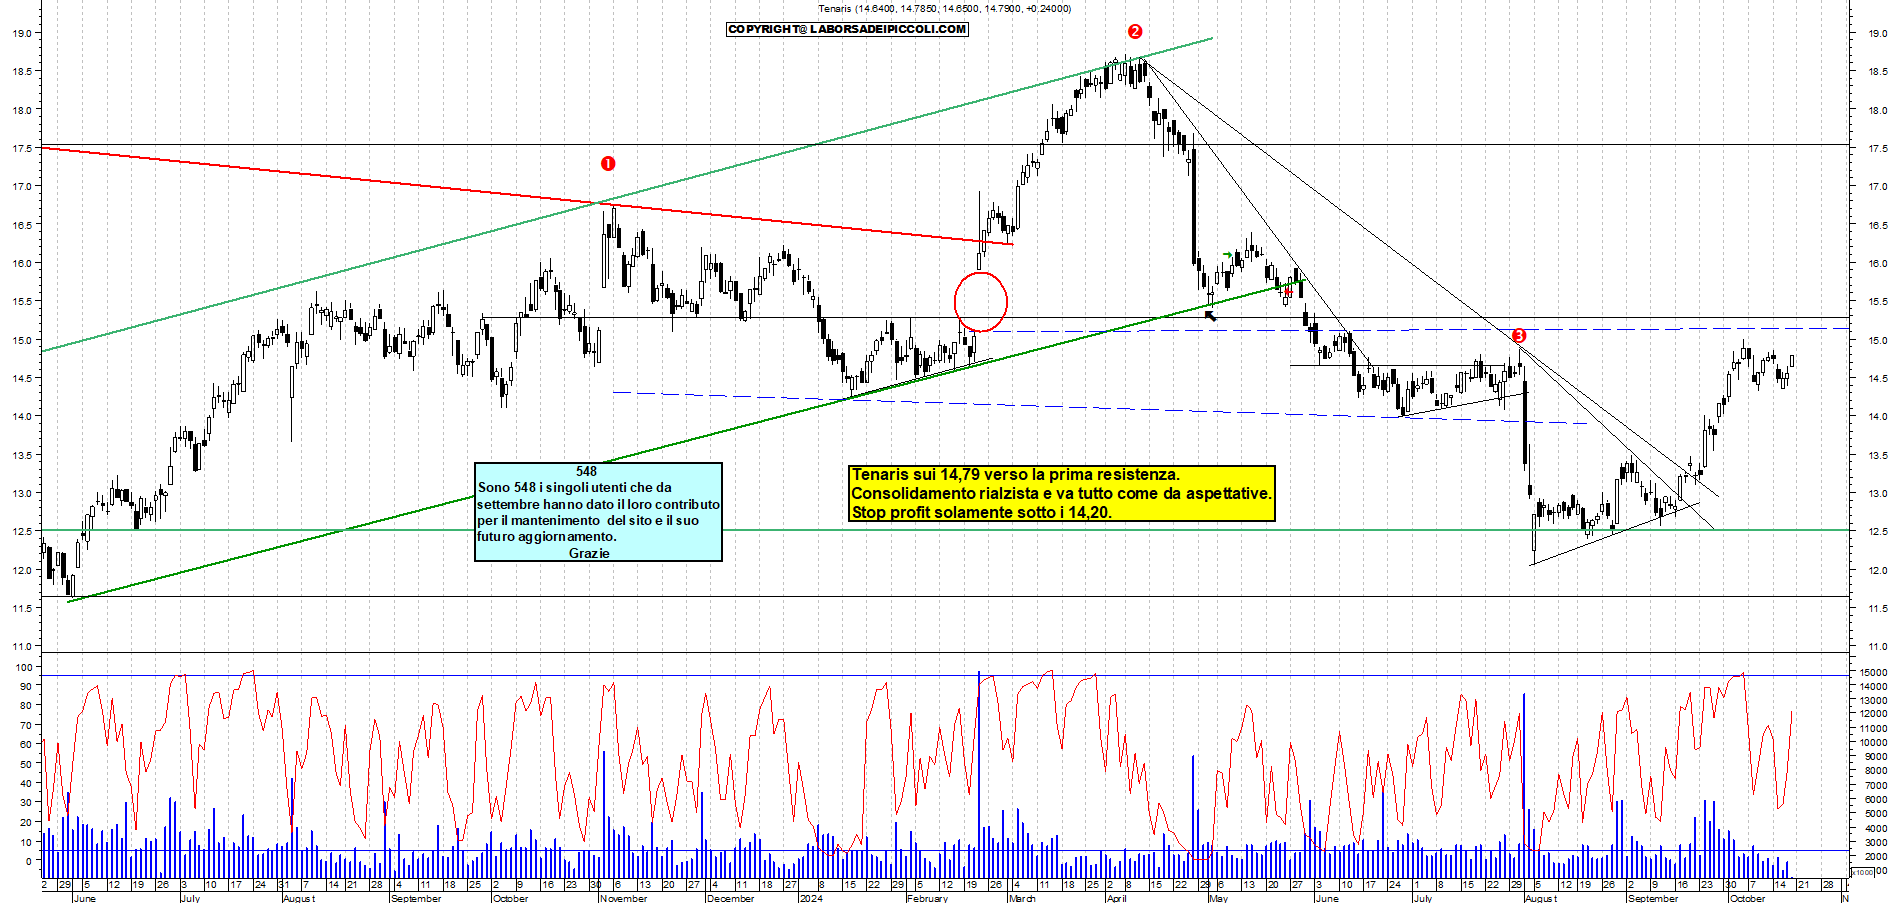Click the 16.0 label on right price axis
This screenshot has width=1890, height=903.
pyautogui.click(x=1877, y=264)
